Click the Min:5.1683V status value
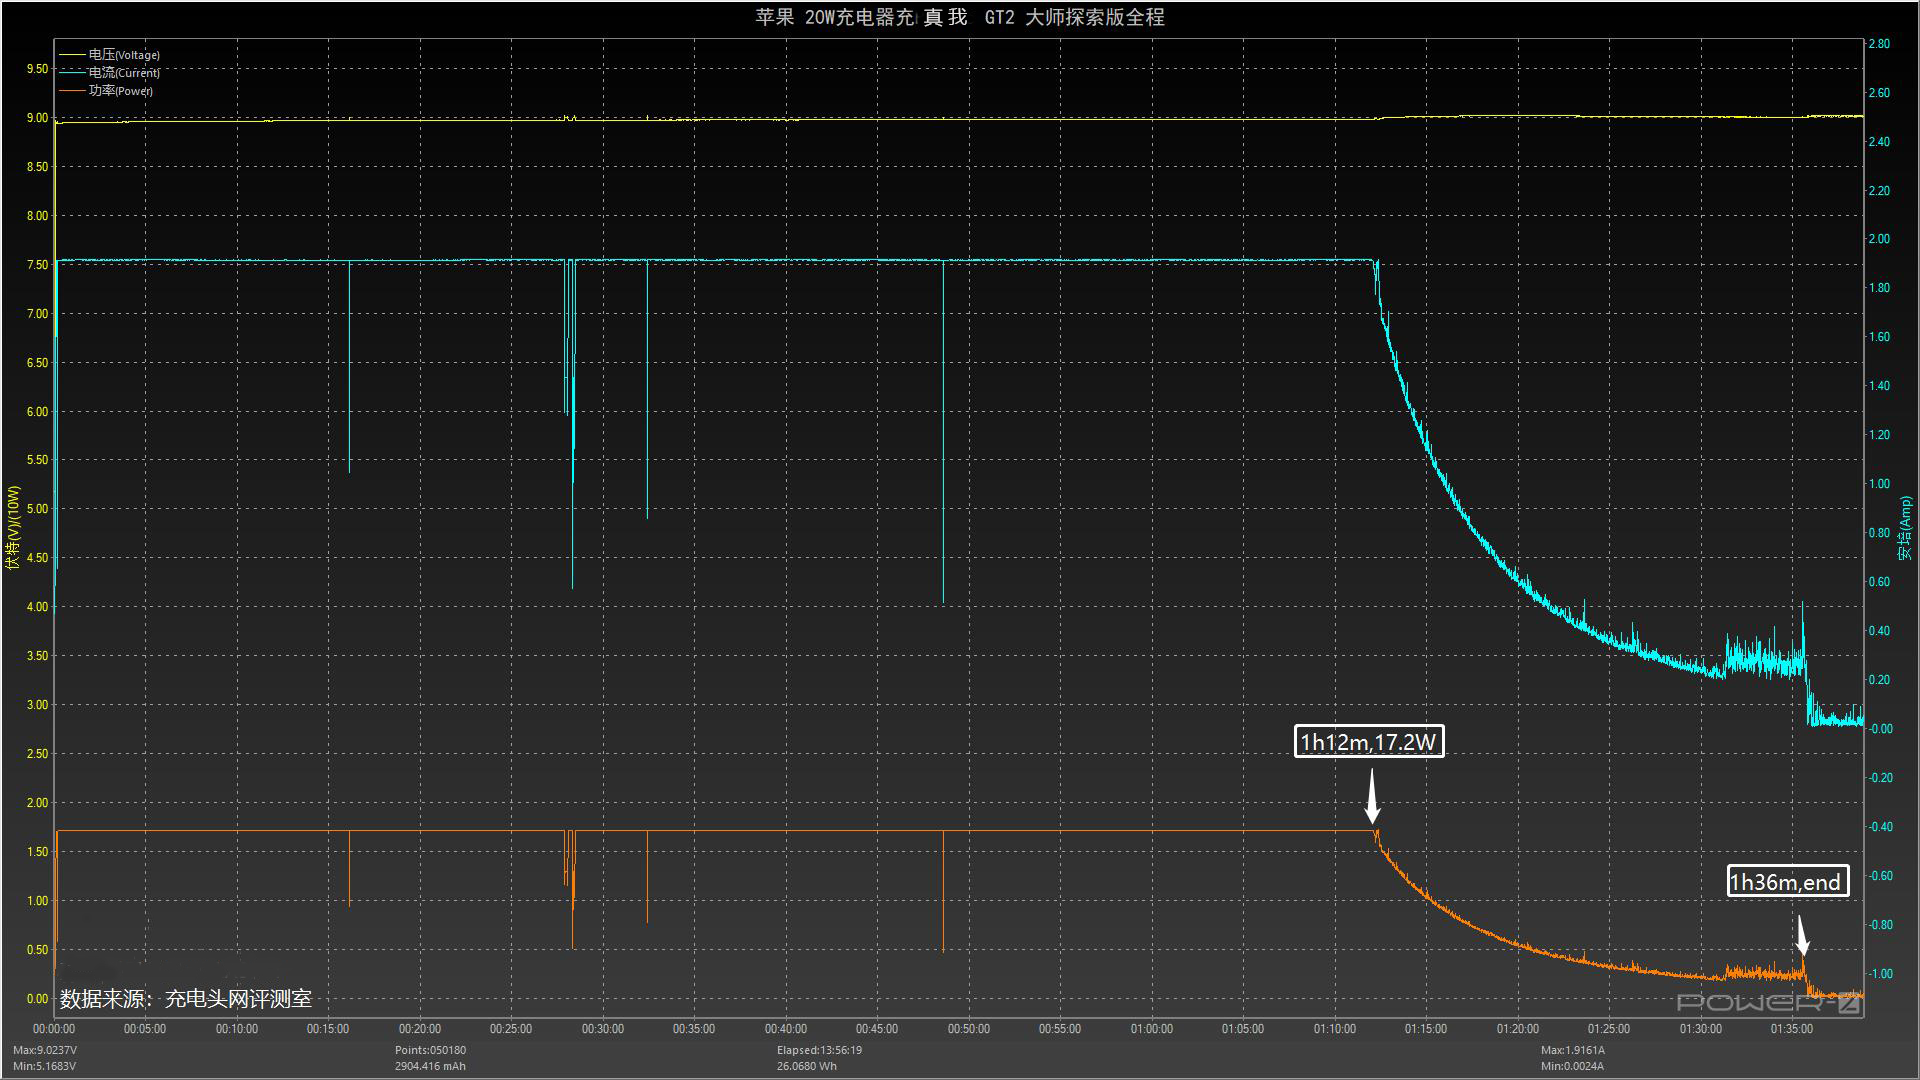 [45, 1066]
